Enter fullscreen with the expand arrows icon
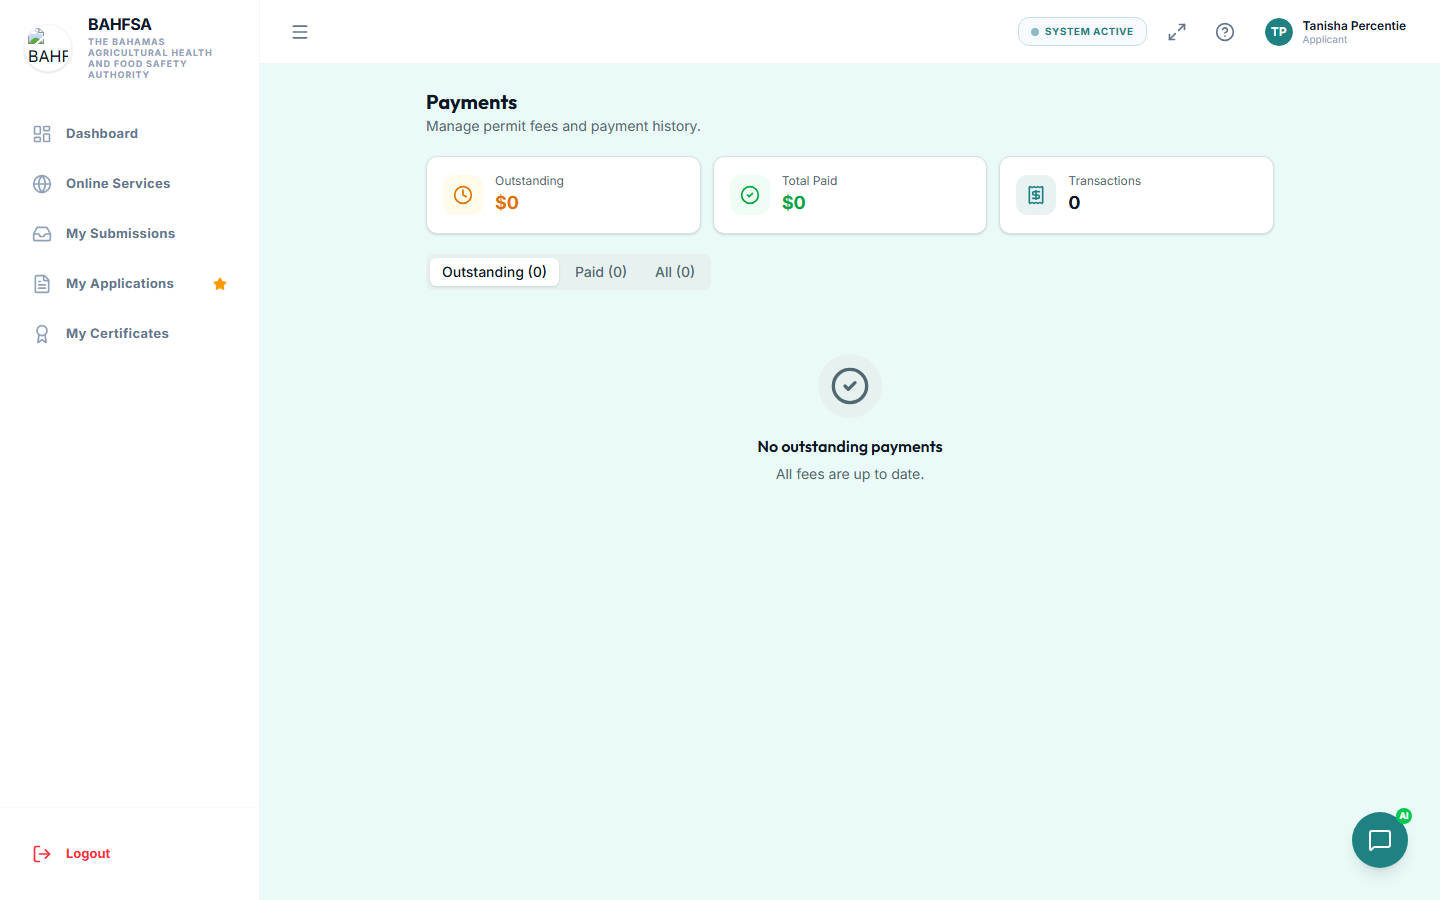Viewport: 1440px width, 900px height. (x=1177, y=32)
